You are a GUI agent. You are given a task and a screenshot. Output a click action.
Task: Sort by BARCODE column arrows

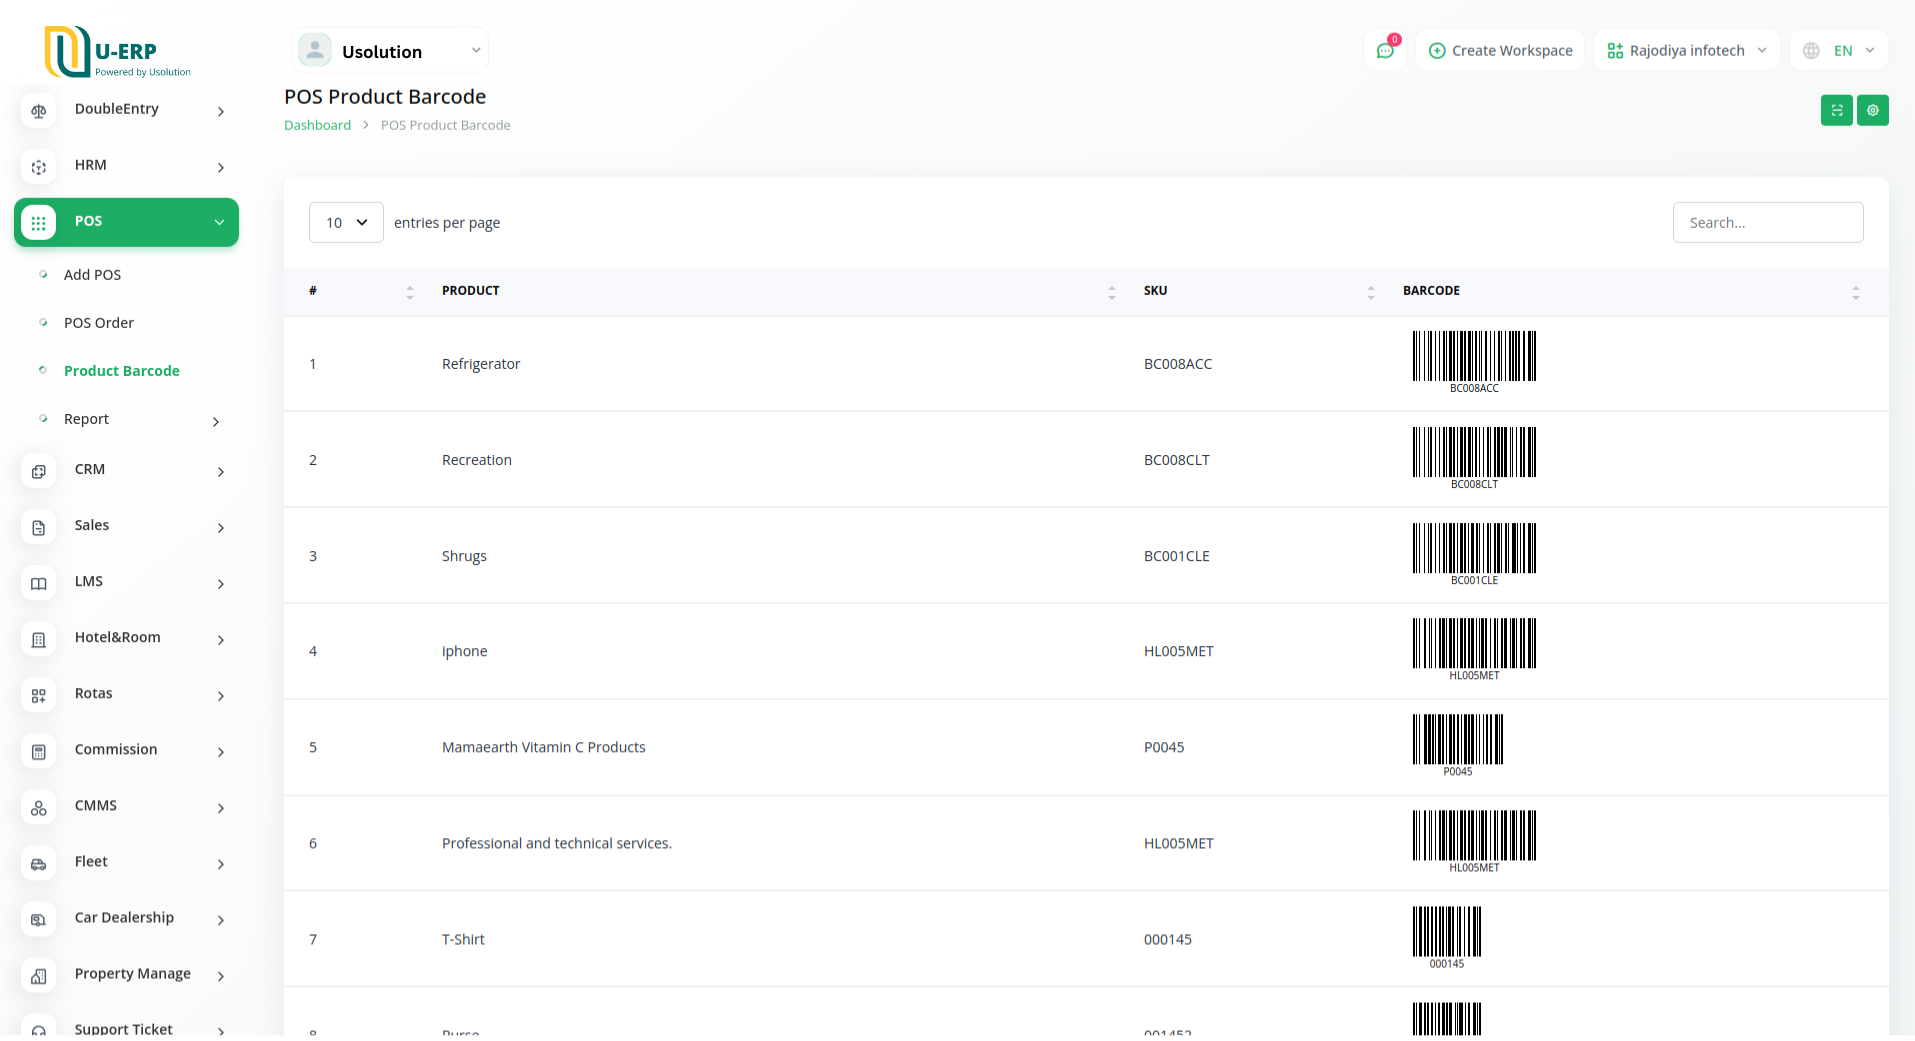point(1856,292)
